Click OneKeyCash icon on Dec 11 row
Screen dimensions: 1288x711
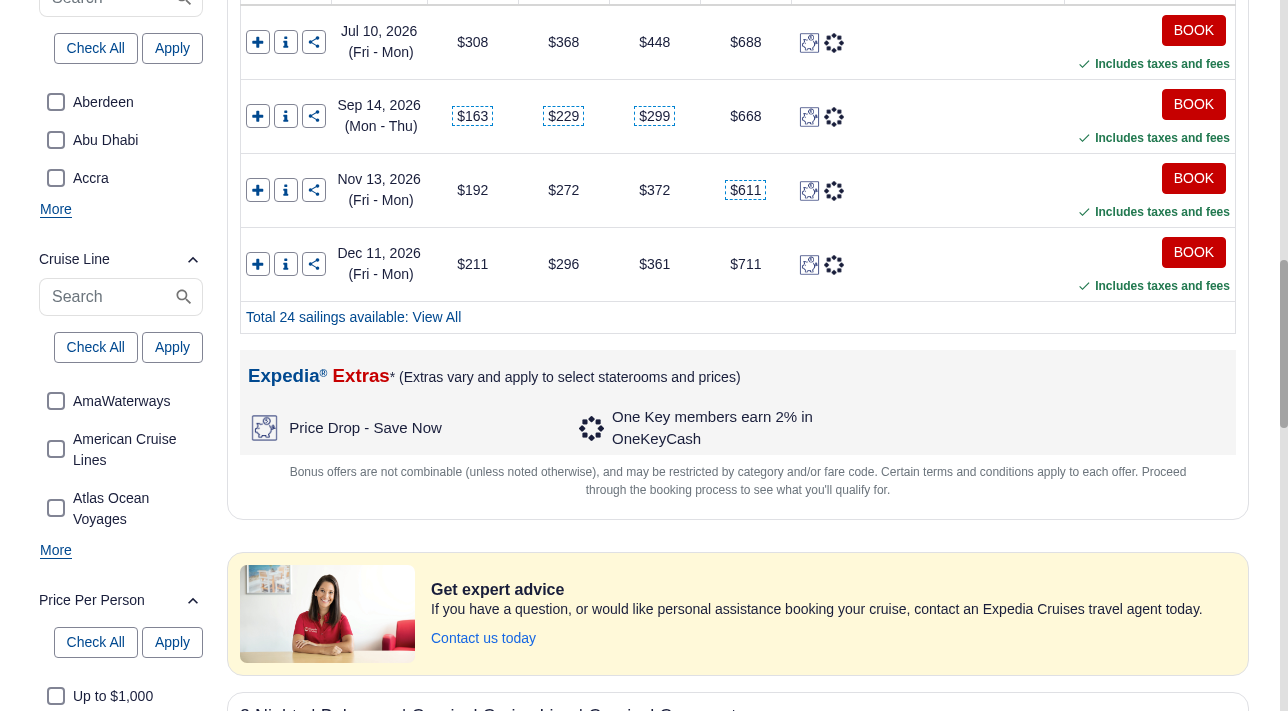(834, 265)
